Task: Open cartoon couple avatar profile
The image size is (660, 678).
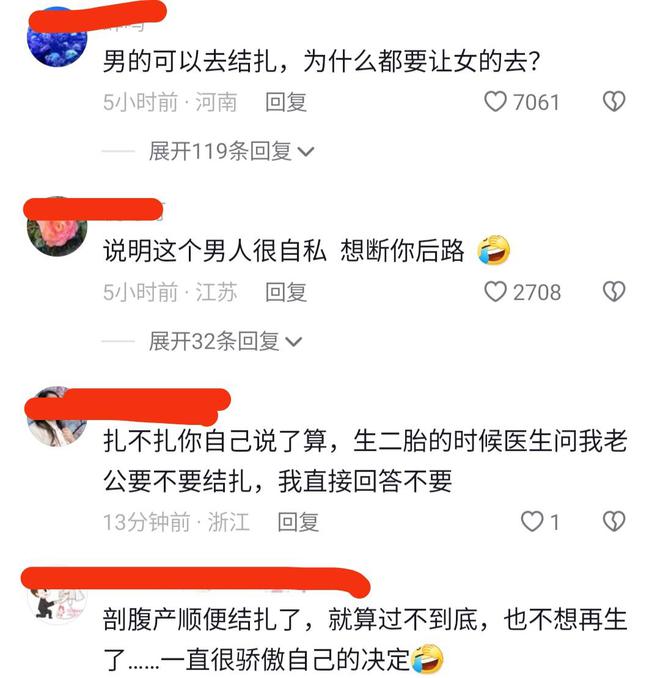Action: click(57, 598)
